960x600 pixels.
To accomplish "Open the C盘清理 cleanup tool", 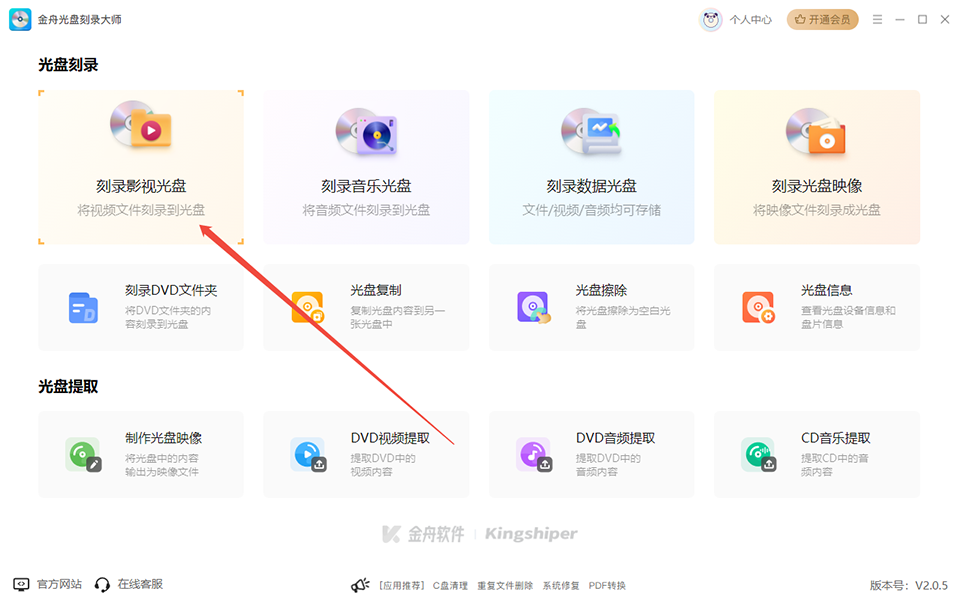I will (x=452, y=586).
